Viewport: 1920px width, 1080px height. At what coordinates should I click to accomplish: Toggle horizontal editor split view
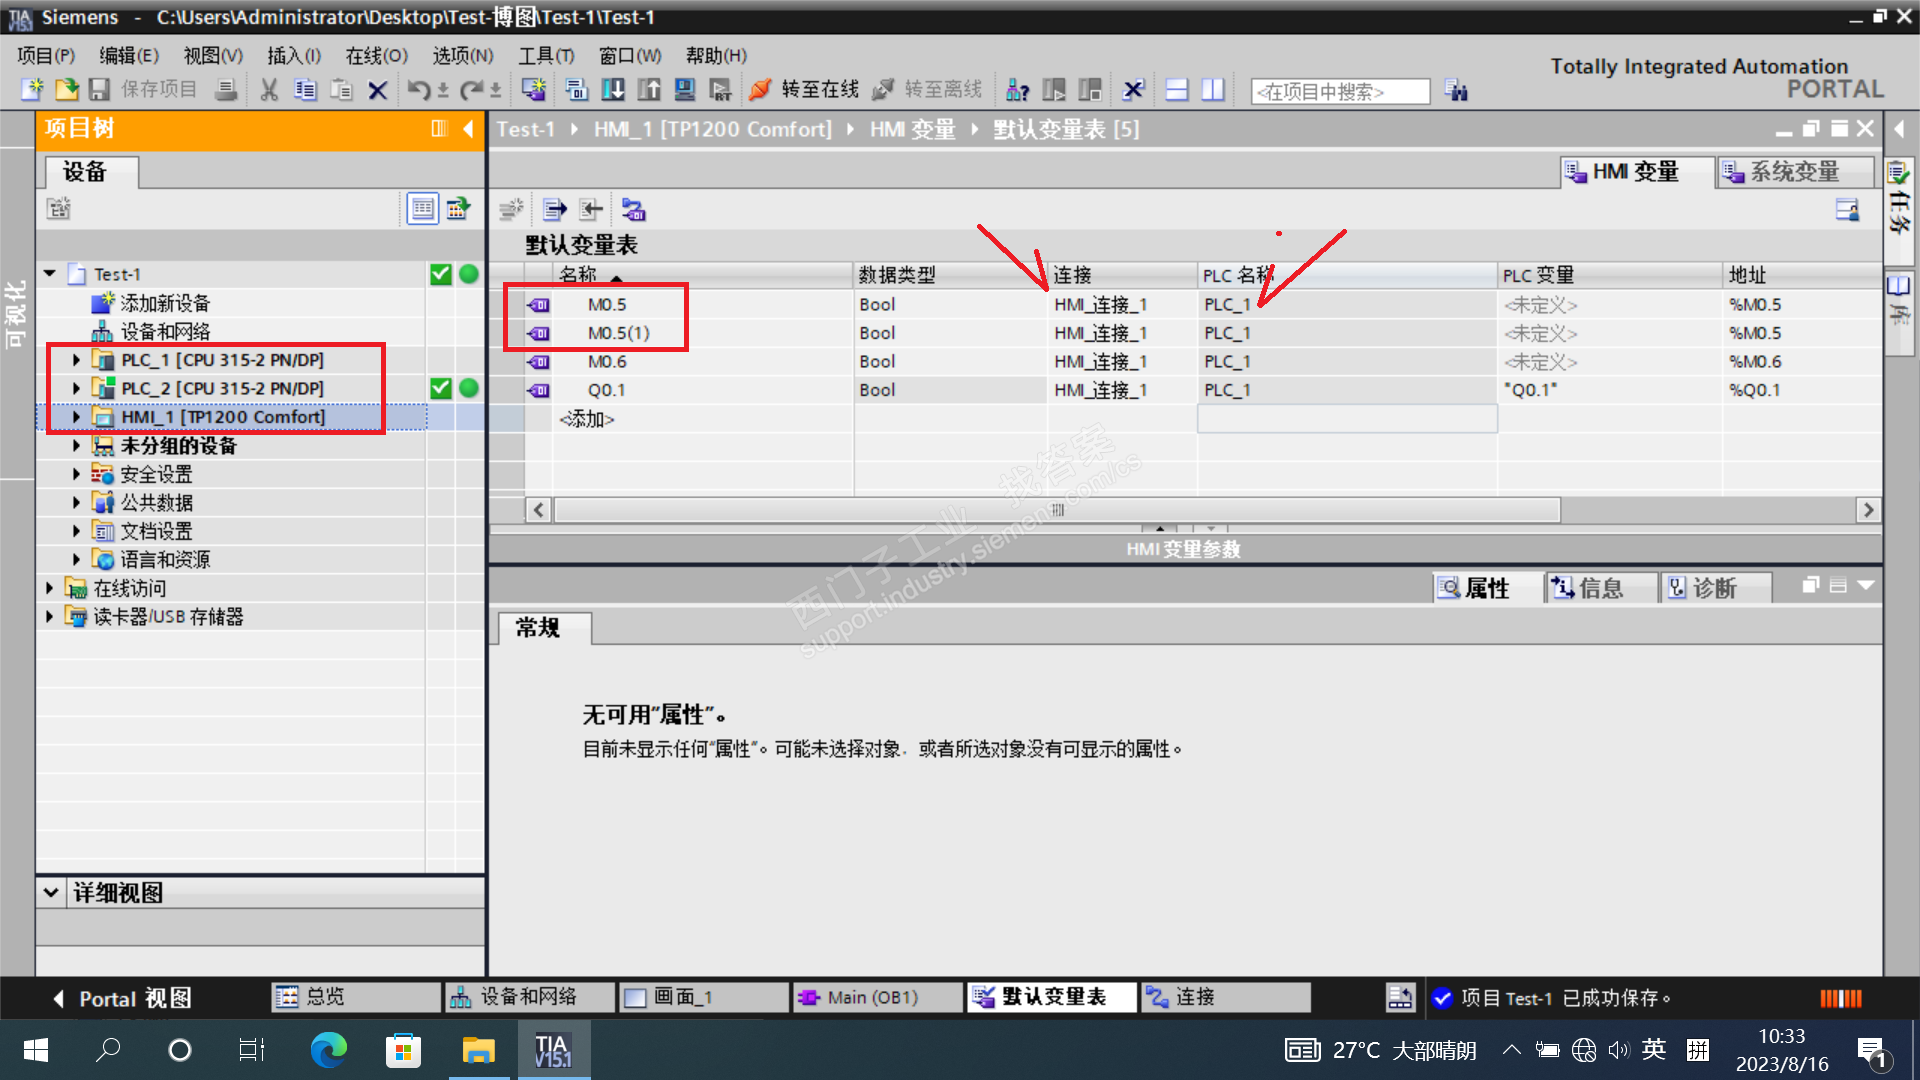point(1177,90)
